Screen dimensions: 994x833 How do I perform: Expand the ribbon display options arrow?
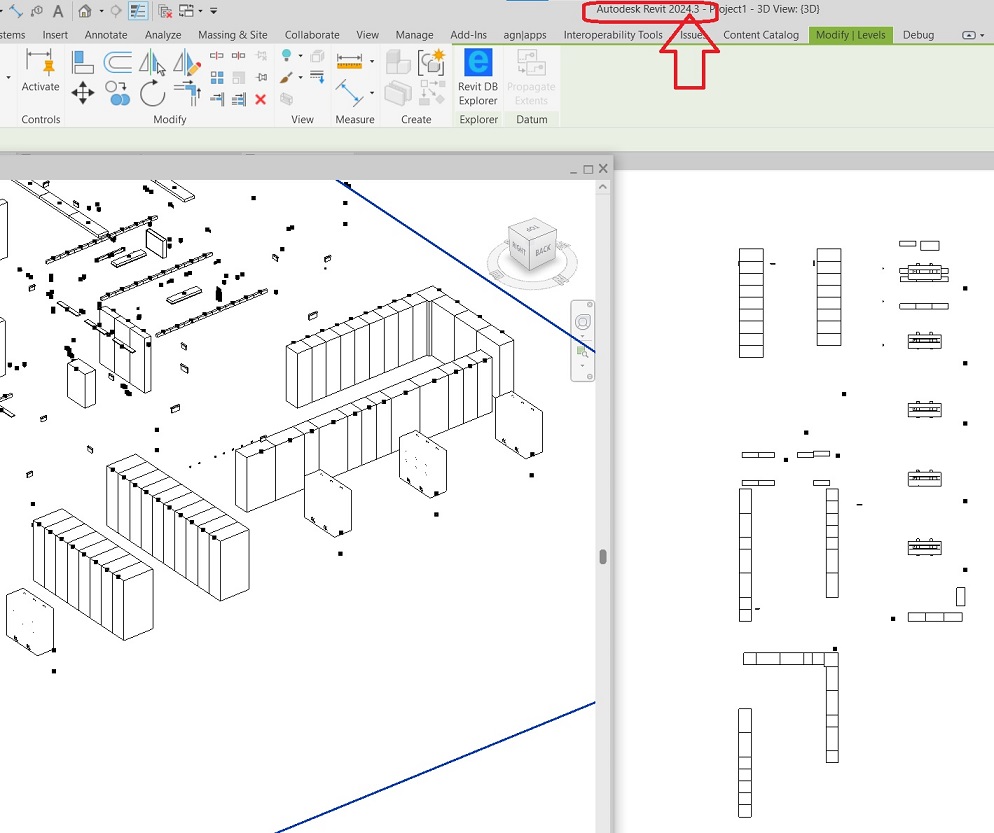point(982,35)
